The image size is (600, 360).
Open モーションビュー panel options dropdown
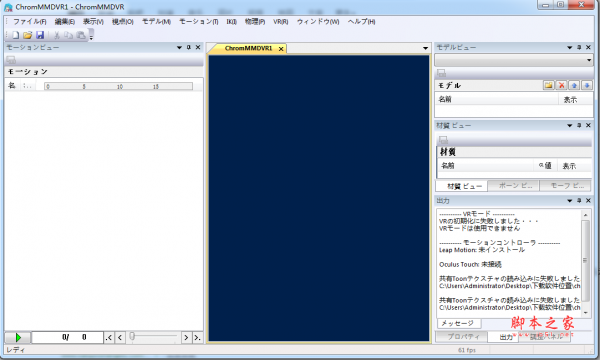coord(179,47)
